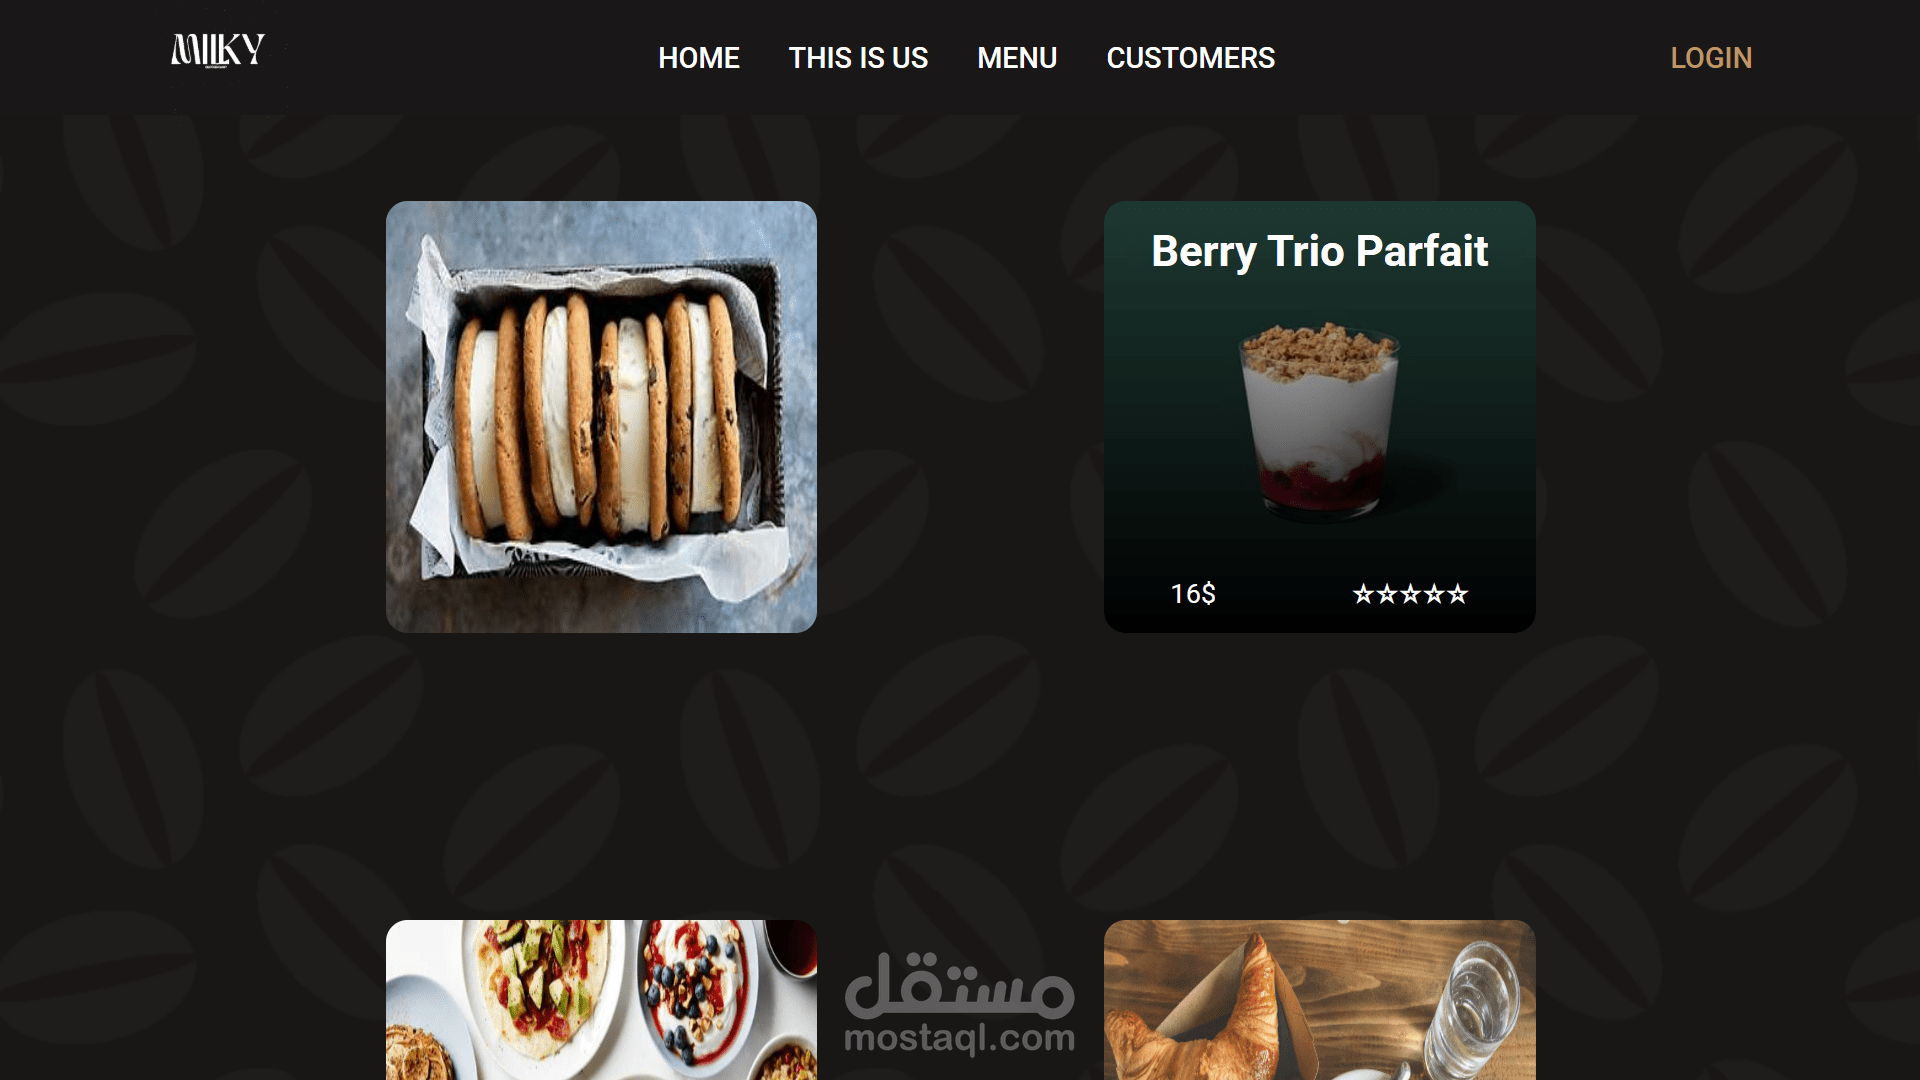The width and height of the screenshot is (1920, 1080).
Task: Click the fourth rating star
Action: tap(1434, 594)
